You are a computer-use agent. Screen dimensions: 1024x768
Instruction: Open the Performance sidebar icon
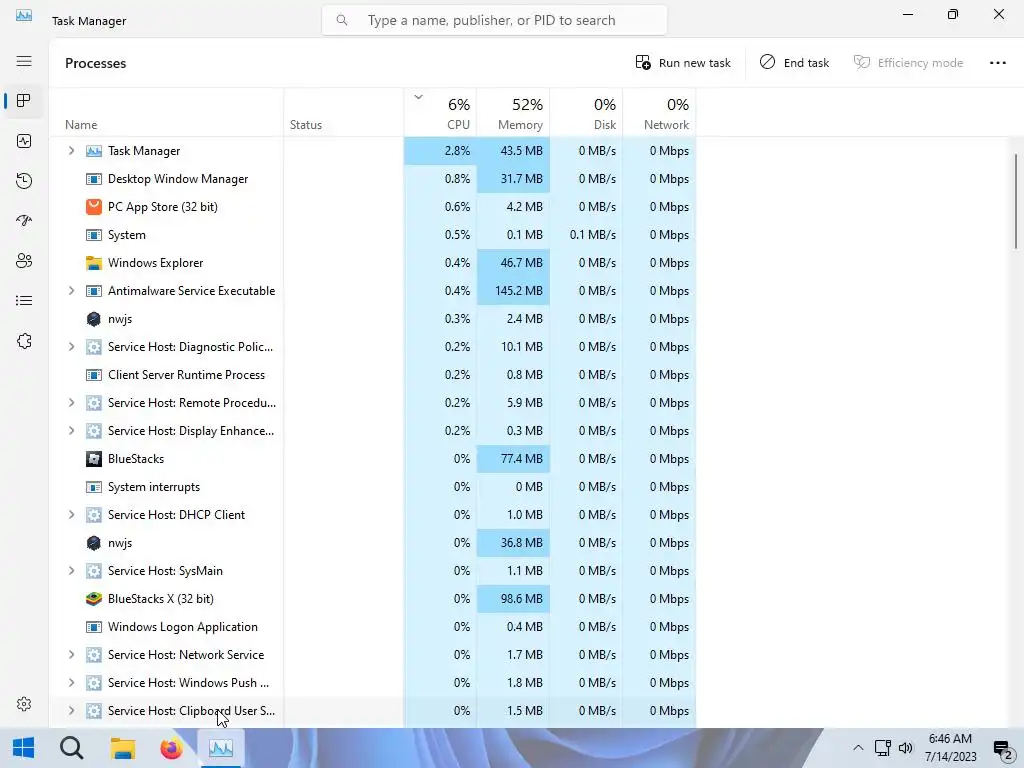[x=24, y=141]
